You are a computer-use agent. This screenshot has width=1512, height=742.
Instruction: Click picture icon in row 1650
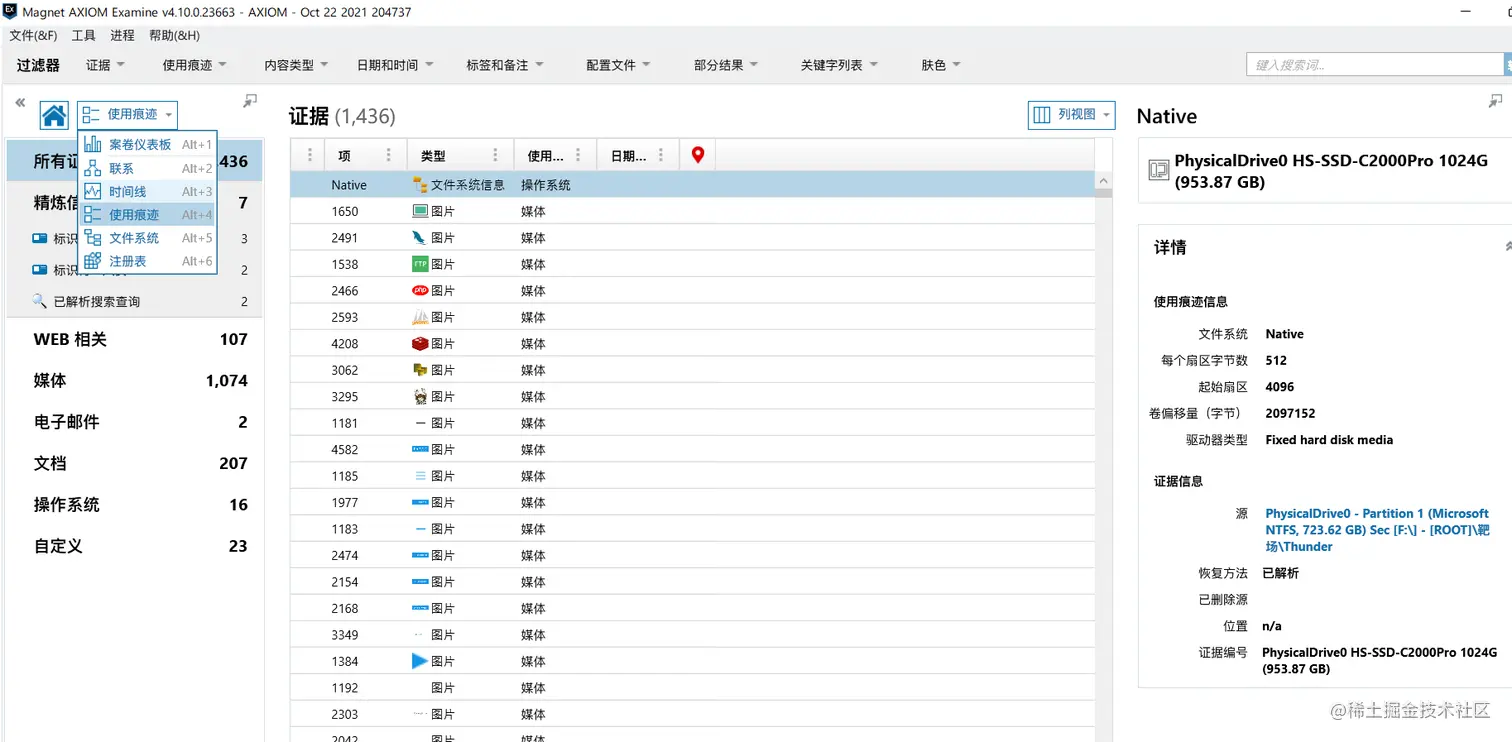click(x=420, y=211)
